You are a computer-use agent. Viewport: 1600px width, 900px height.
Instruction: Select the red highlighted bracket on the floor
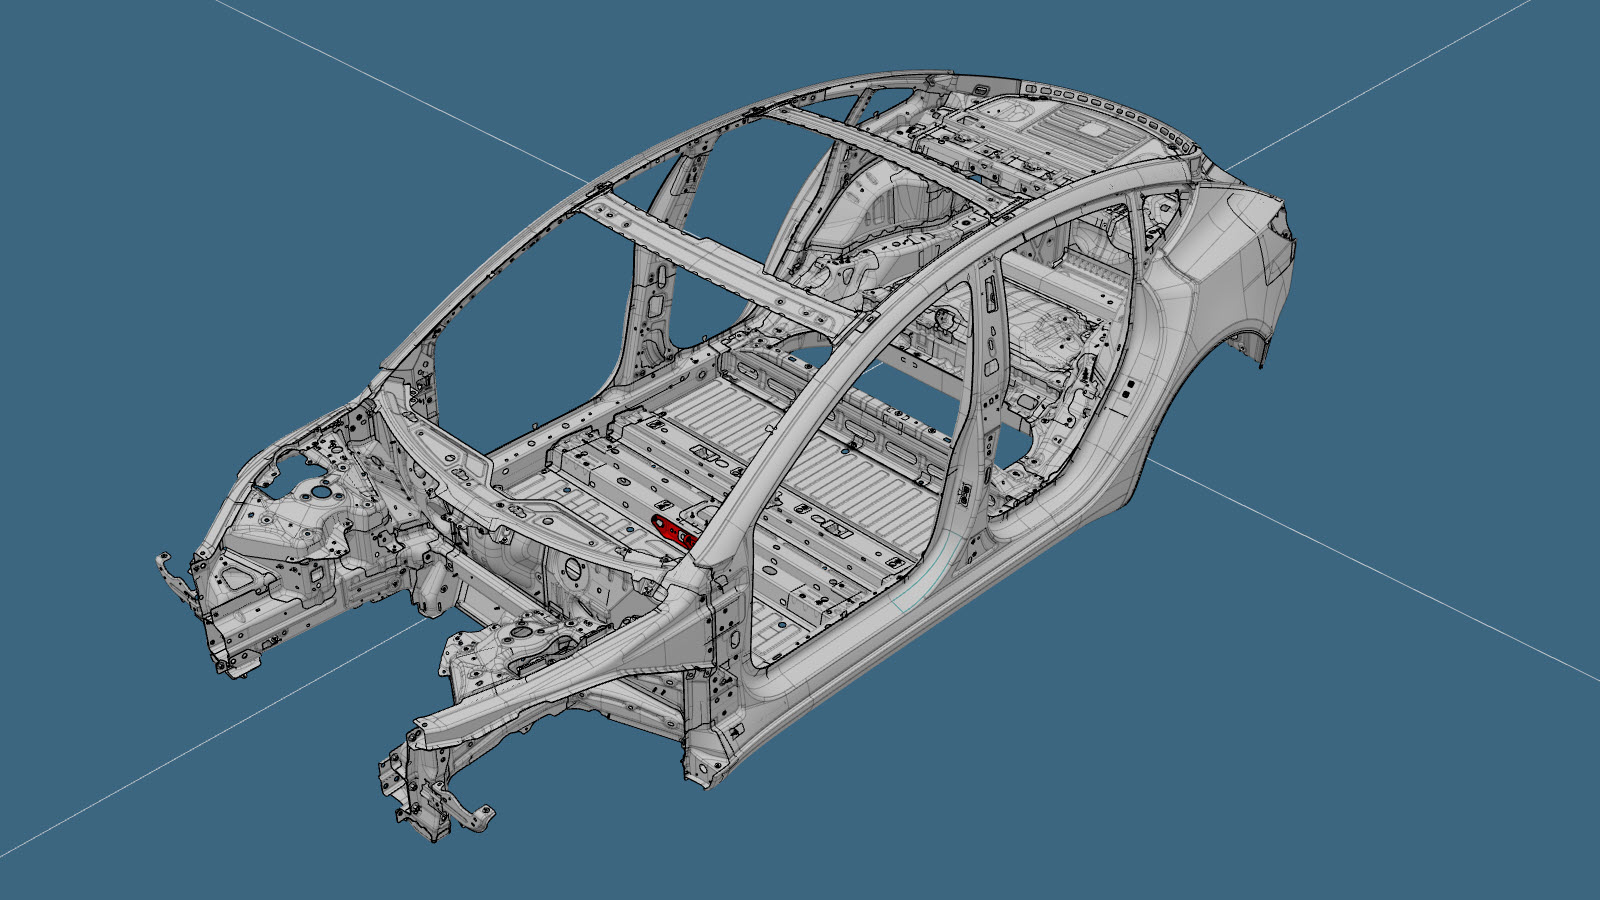[x=671, y=530]
